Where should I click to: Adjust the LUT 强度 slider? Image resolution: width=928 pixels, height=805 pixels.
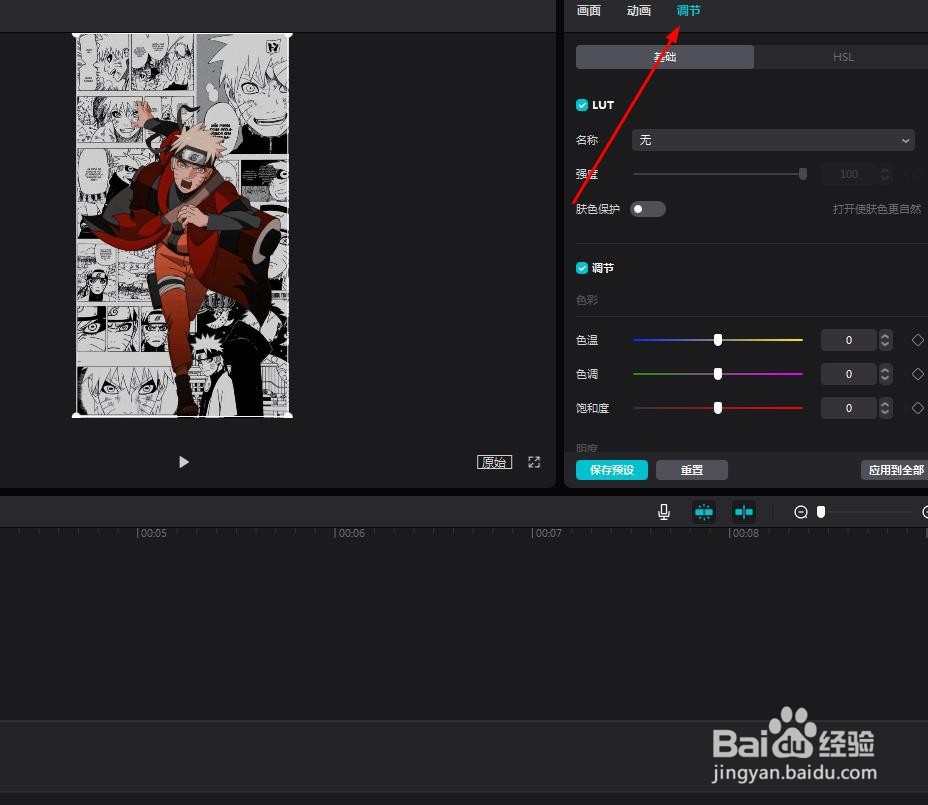point(803,174)
